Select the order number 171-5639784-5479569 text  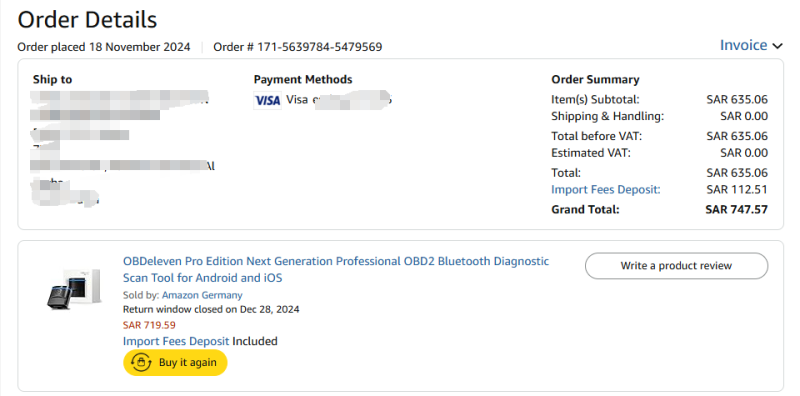click(x=319, y=47)
